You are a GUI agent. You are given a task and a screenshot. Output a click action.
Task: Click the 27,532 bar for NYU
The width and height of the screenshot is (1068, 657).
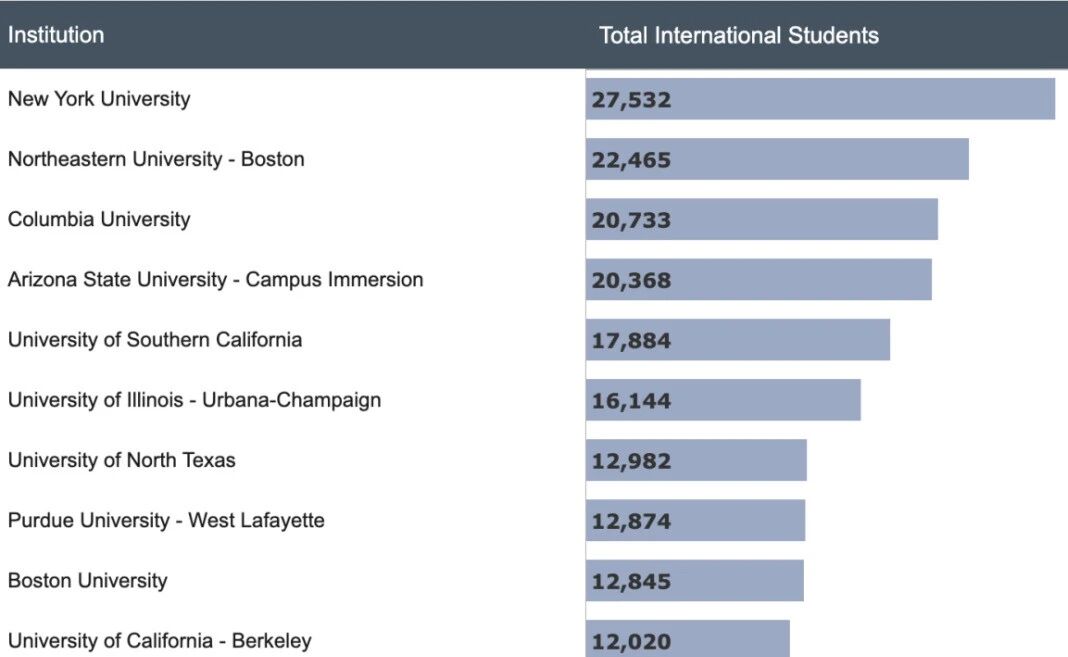(820, 99)
